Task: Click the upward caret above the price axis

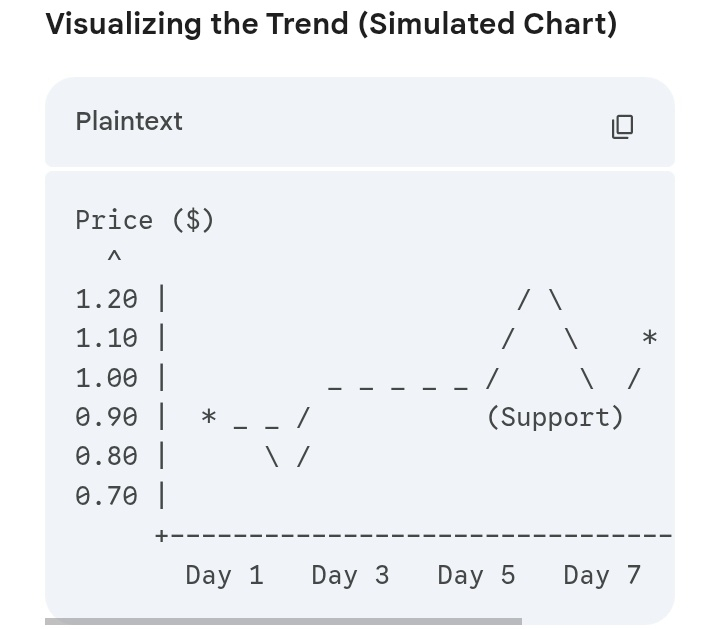Action: pos(114,258)
